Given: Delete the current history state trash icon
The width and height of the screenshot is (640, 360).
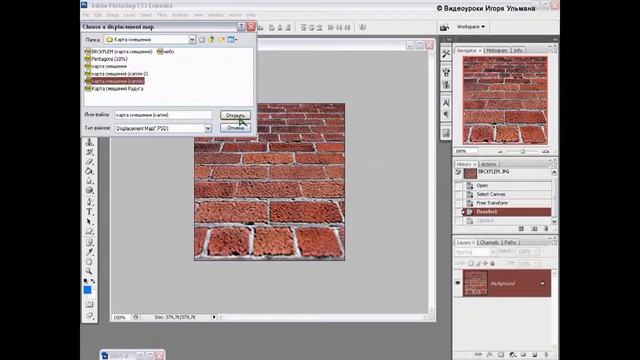Looking at the screenshot, I should point(546,229).
